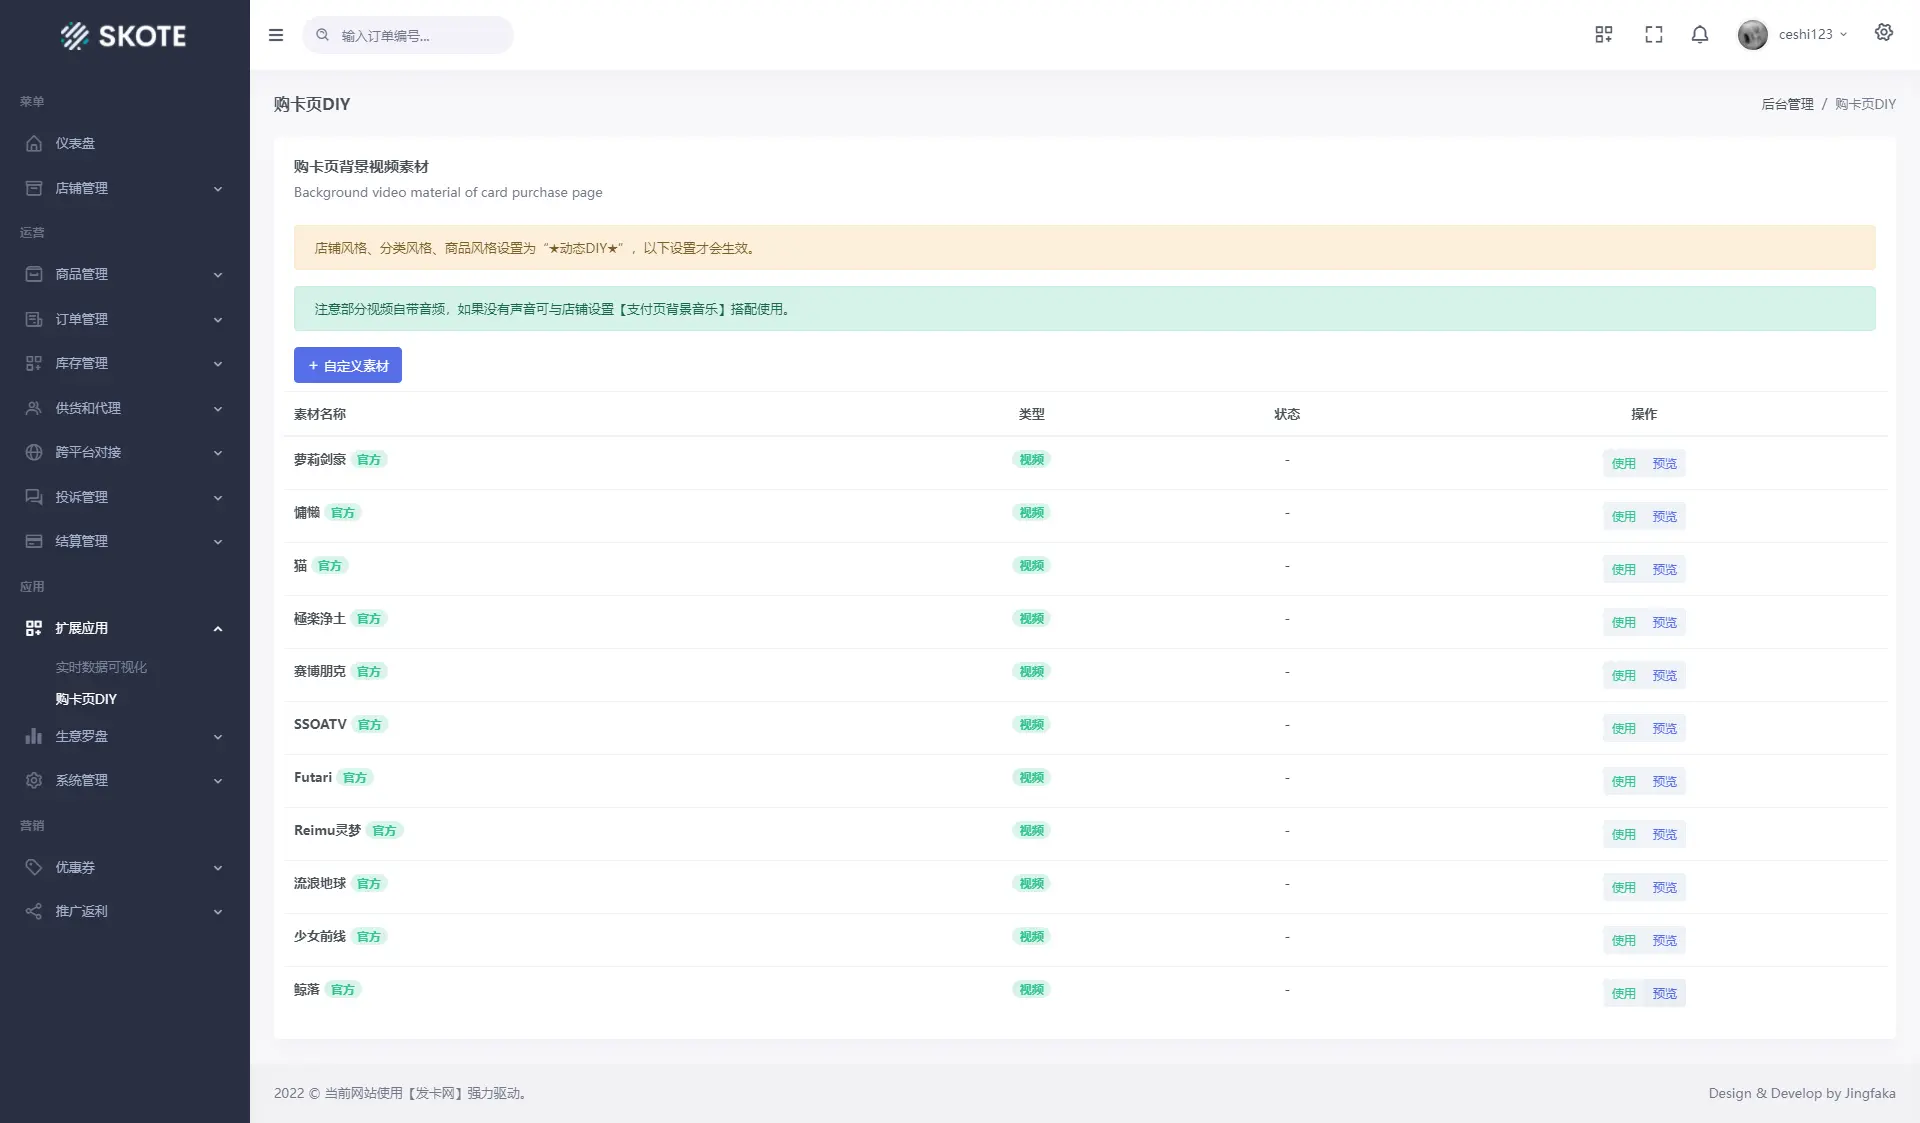The height and width of the screenshot is (1123, 1920).
Task: Click the 推广返利 share icon
Action: pyautogui.click(x=34, y=911)
